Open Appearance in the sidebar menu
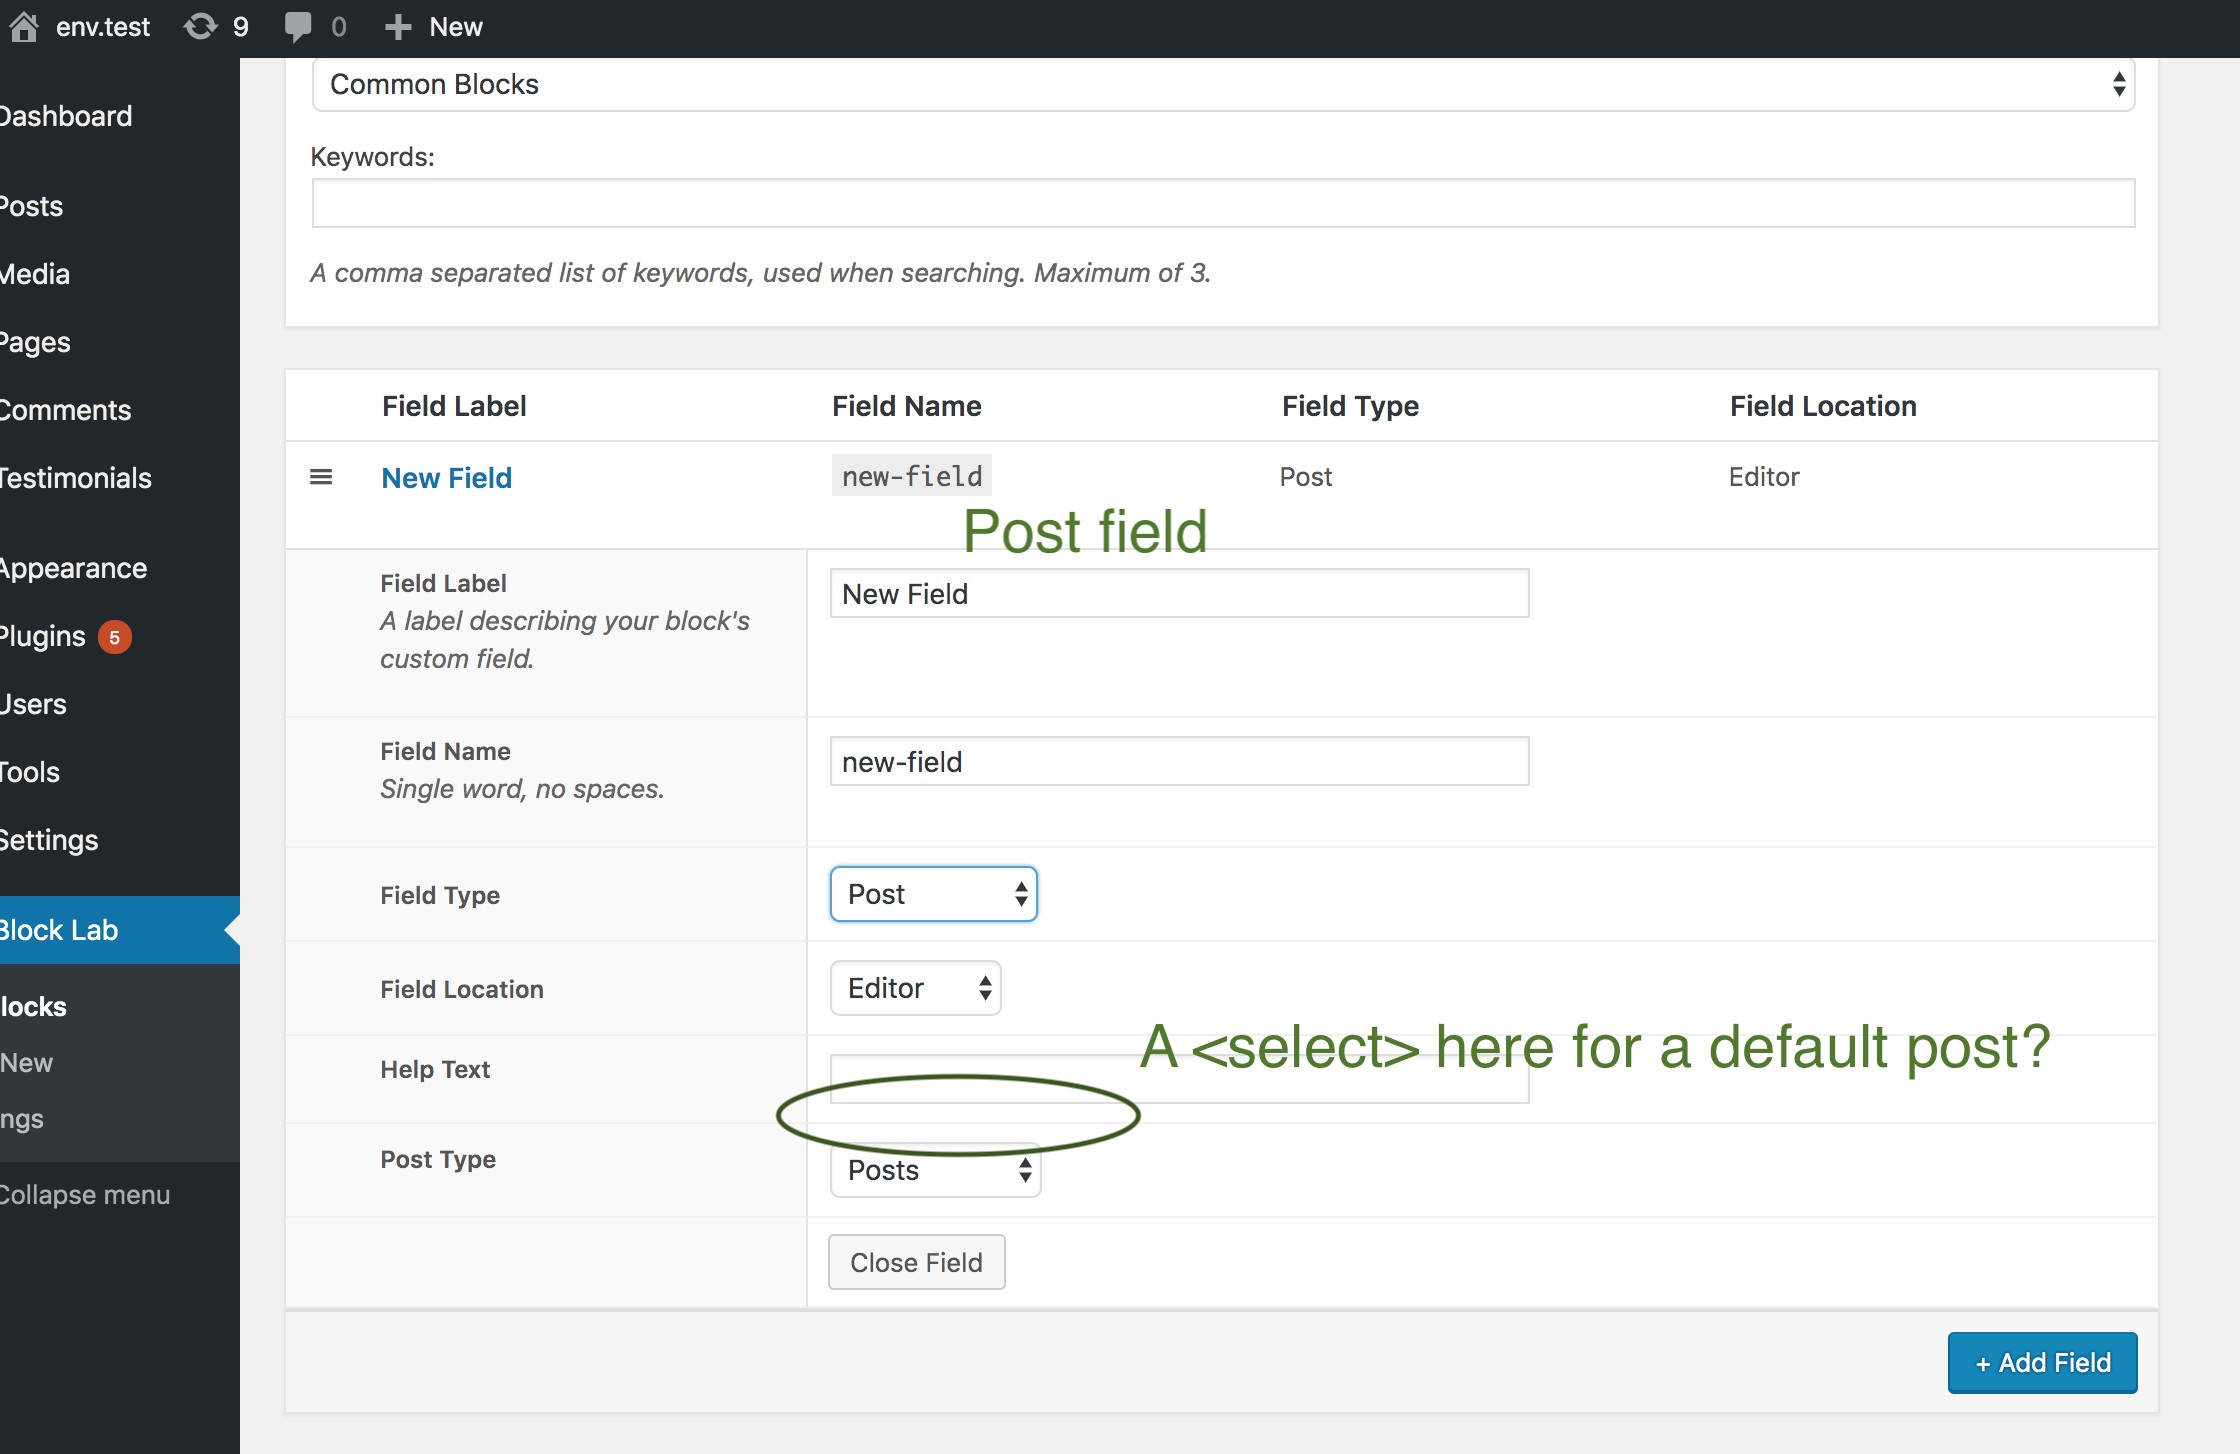This screenshot has height=1454, width=2240. [x=74, y=568]
